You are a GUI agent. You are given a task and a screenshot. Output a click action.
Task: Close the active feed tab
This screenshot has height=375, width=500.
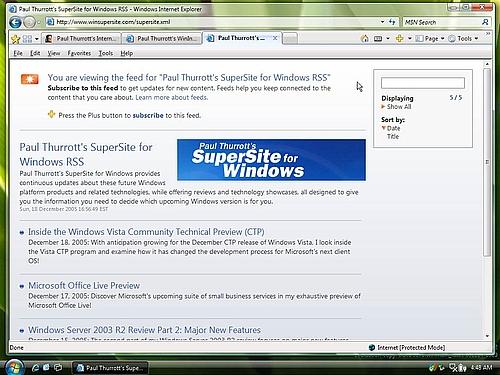click(275, 38)
